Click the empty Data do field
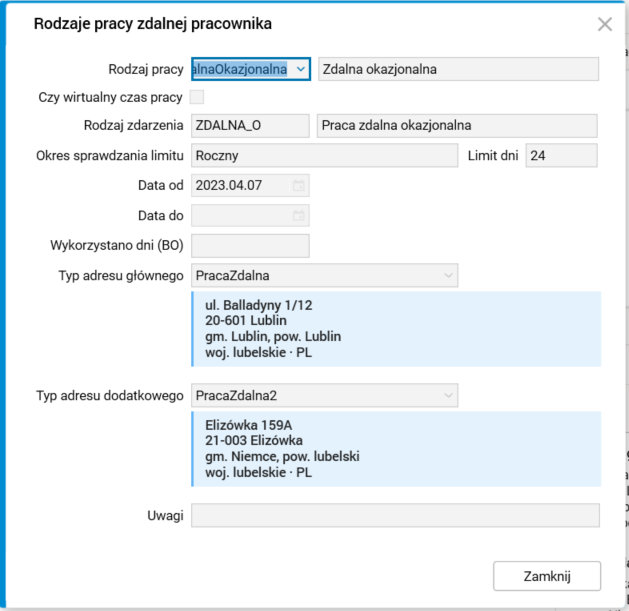The height and width of the screenshot is (611, 629). coord(240,215)
